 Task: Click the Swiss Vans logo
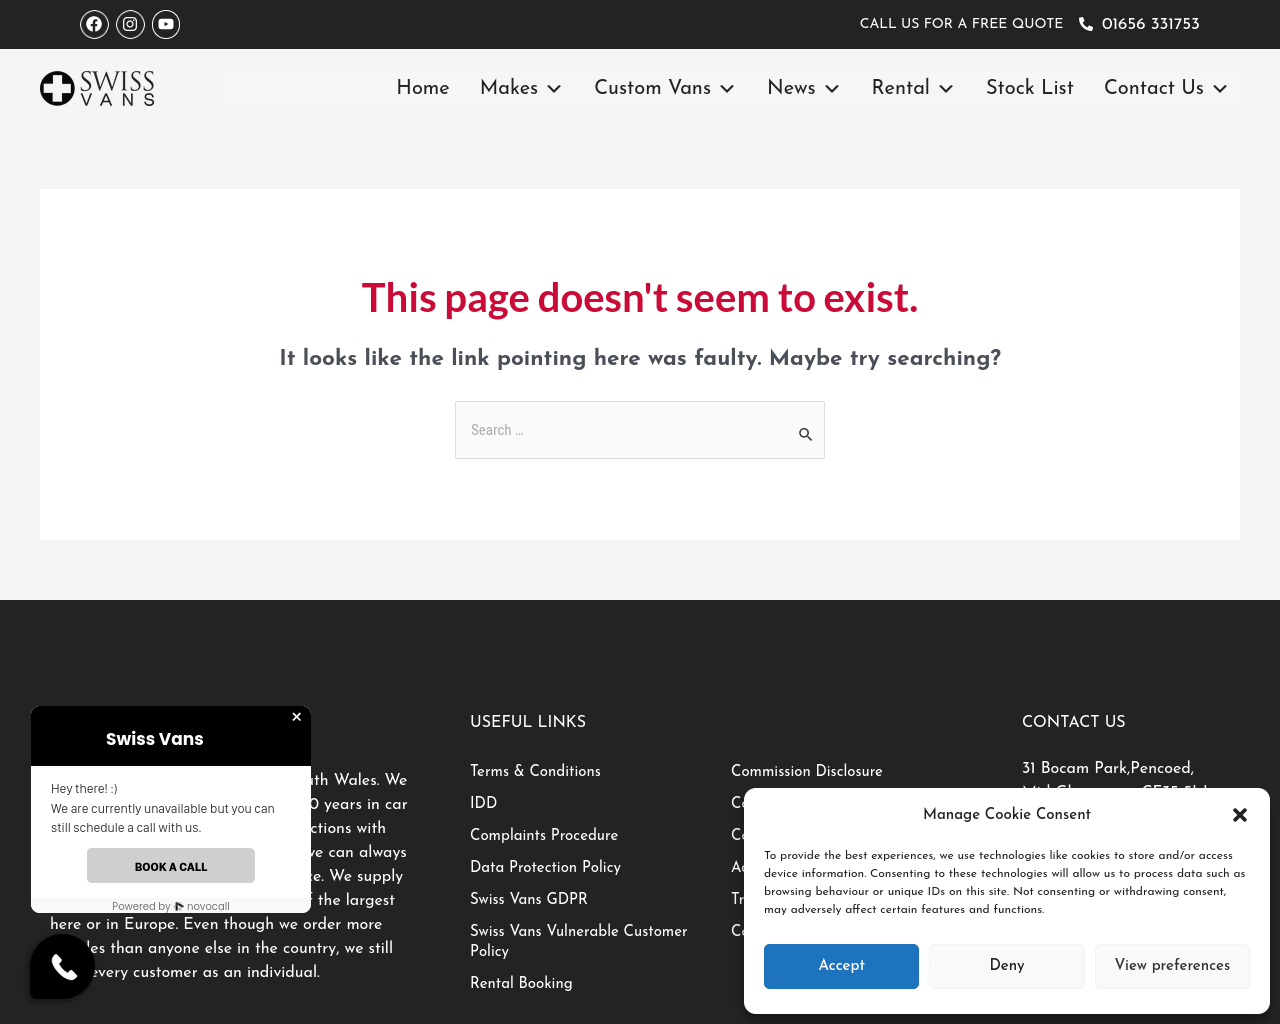pyautogui.click(x=97, y=88)
